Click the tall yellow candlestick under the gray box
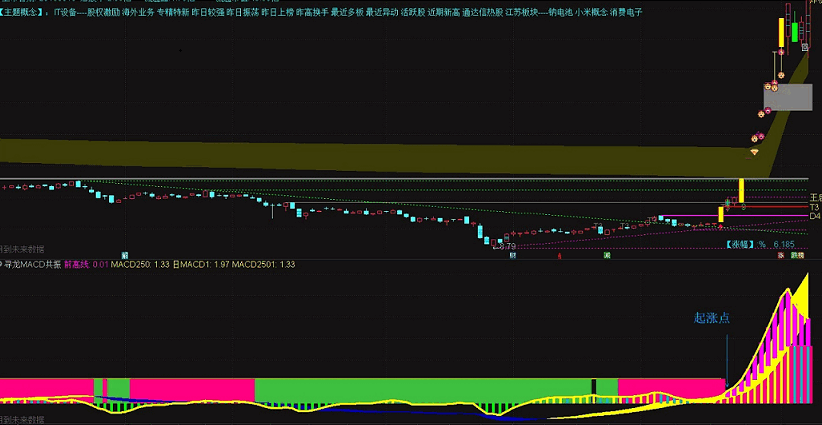This screenshot has height=425, width=822. (742, 191)
